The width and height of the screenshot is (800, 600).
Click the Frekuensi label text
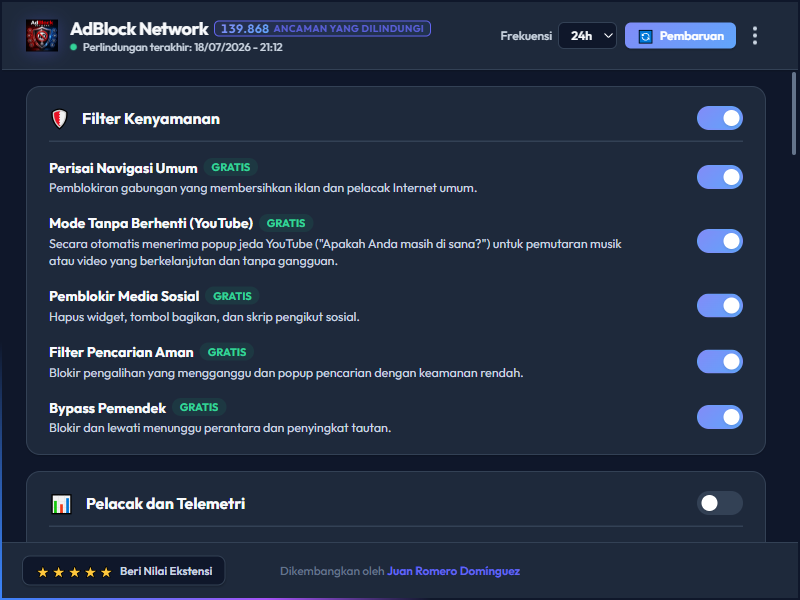pos(526,36)
